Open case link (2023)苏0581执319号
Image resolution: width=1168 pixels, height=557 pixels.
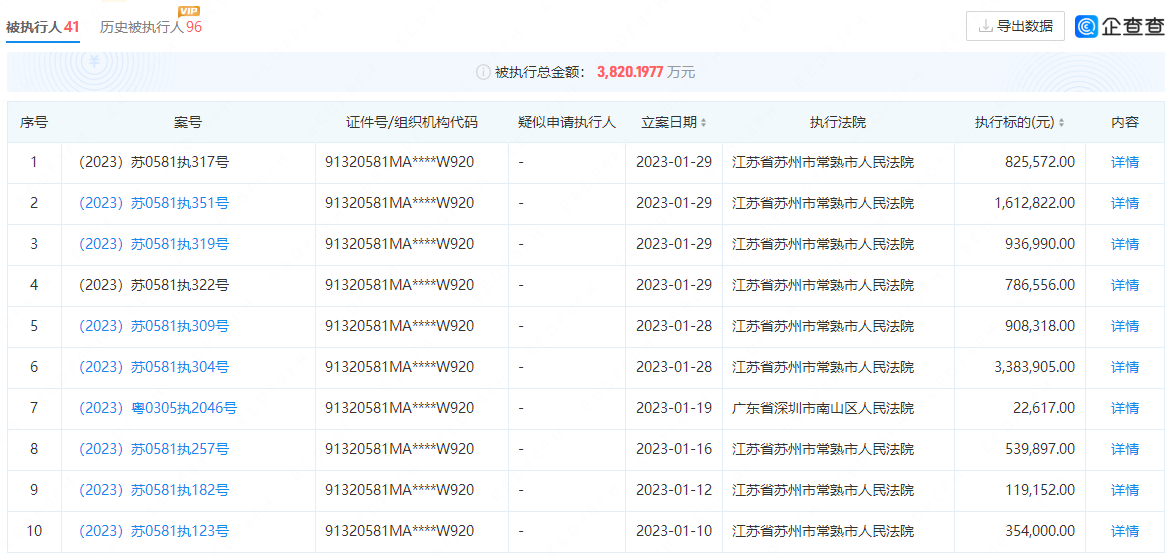coord(154,244)
